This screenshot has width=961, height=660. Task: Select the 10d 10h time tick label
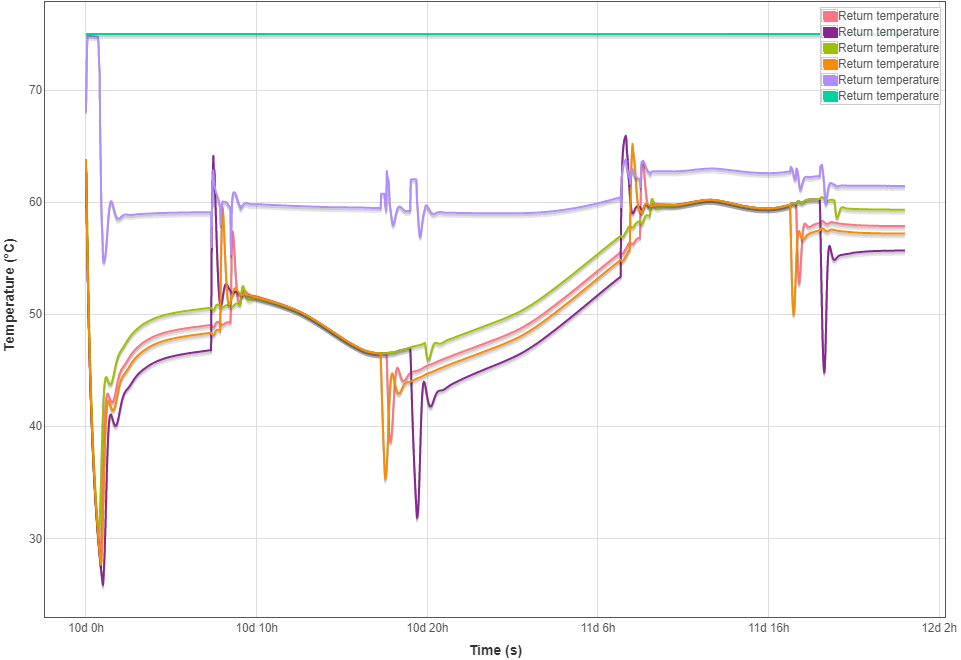[256, 628]
